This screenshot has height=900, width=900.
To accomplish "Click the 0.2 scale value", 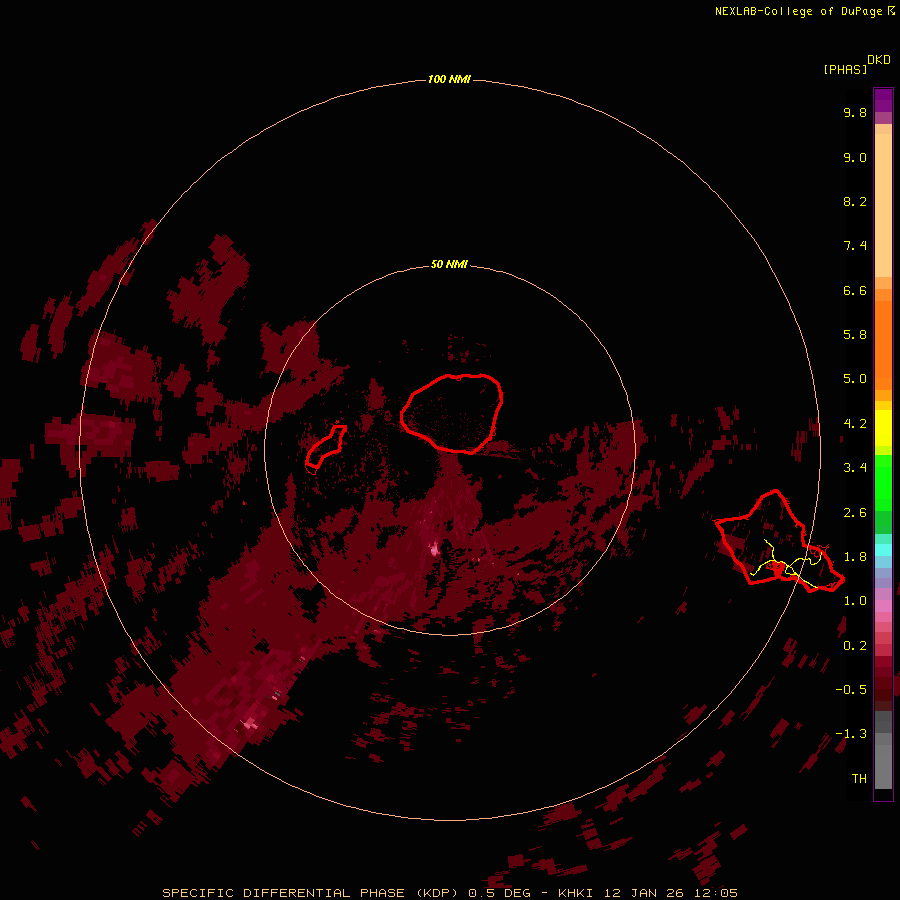I will tap(855, 646).
